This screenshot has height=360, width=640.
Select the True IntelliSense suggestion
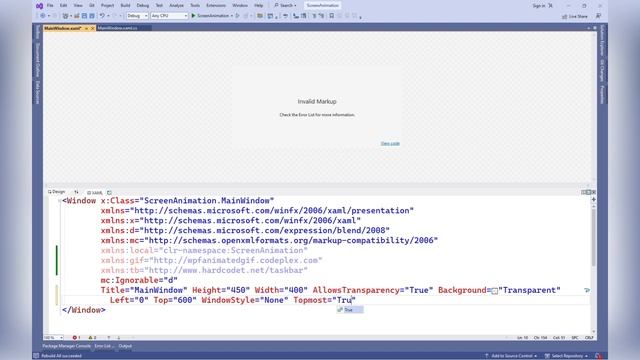pyautogui.click(x=350, y=310)
